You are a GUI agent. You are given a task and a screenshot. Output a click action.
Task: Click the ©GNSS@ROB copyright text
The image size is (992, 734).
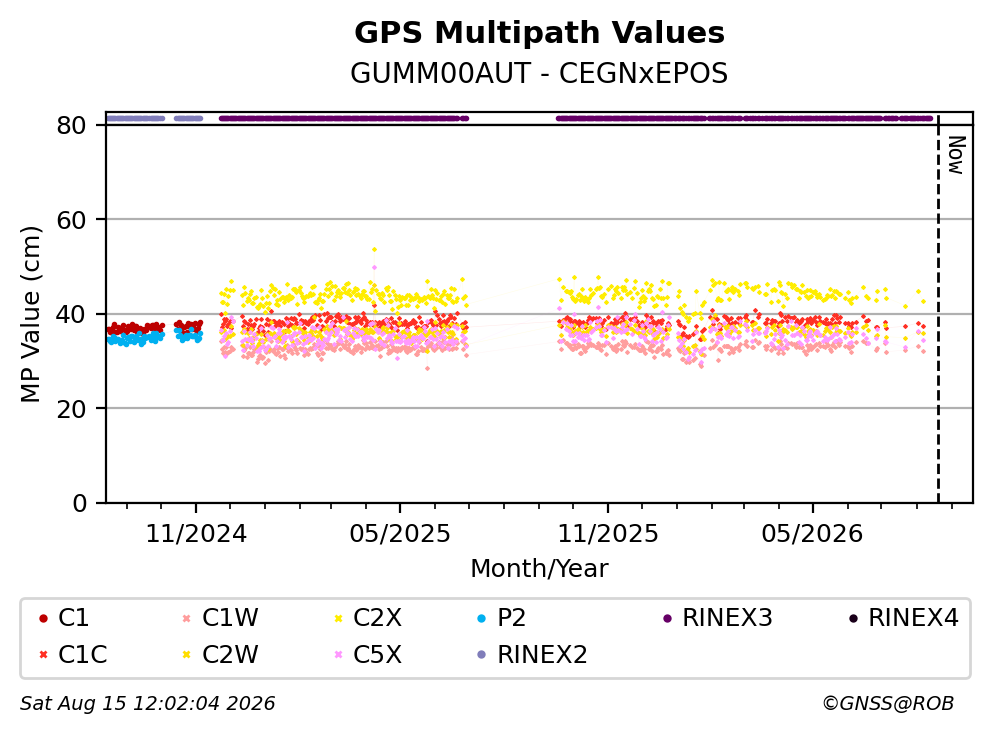888,704
